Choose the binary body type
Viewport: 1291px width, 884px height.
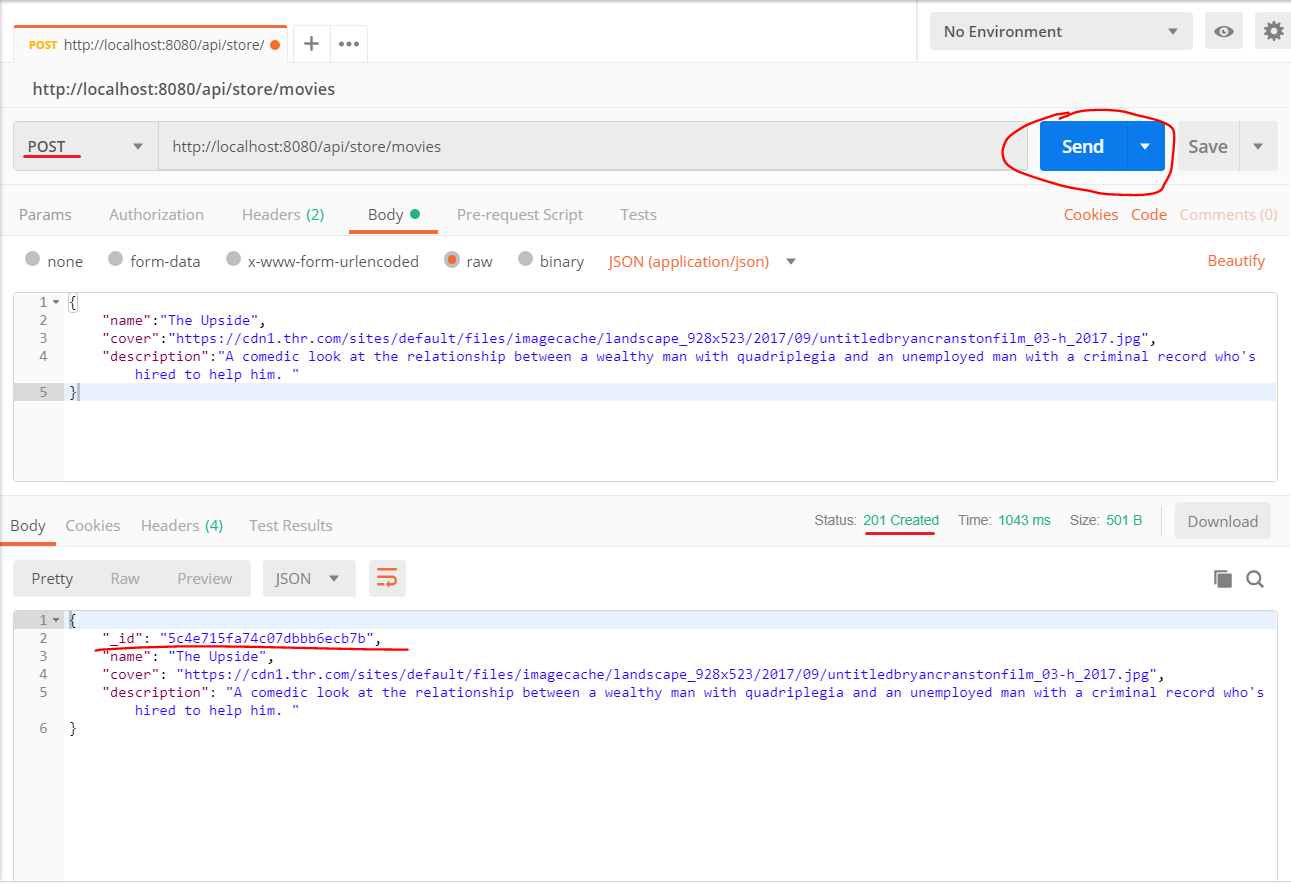(525, 260)
